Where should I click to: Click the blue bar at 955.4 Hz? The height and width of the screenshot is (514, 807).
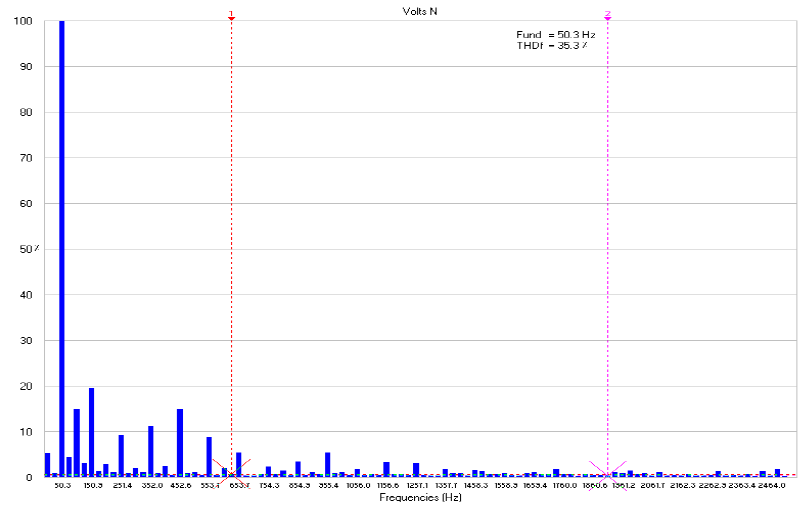327,464
